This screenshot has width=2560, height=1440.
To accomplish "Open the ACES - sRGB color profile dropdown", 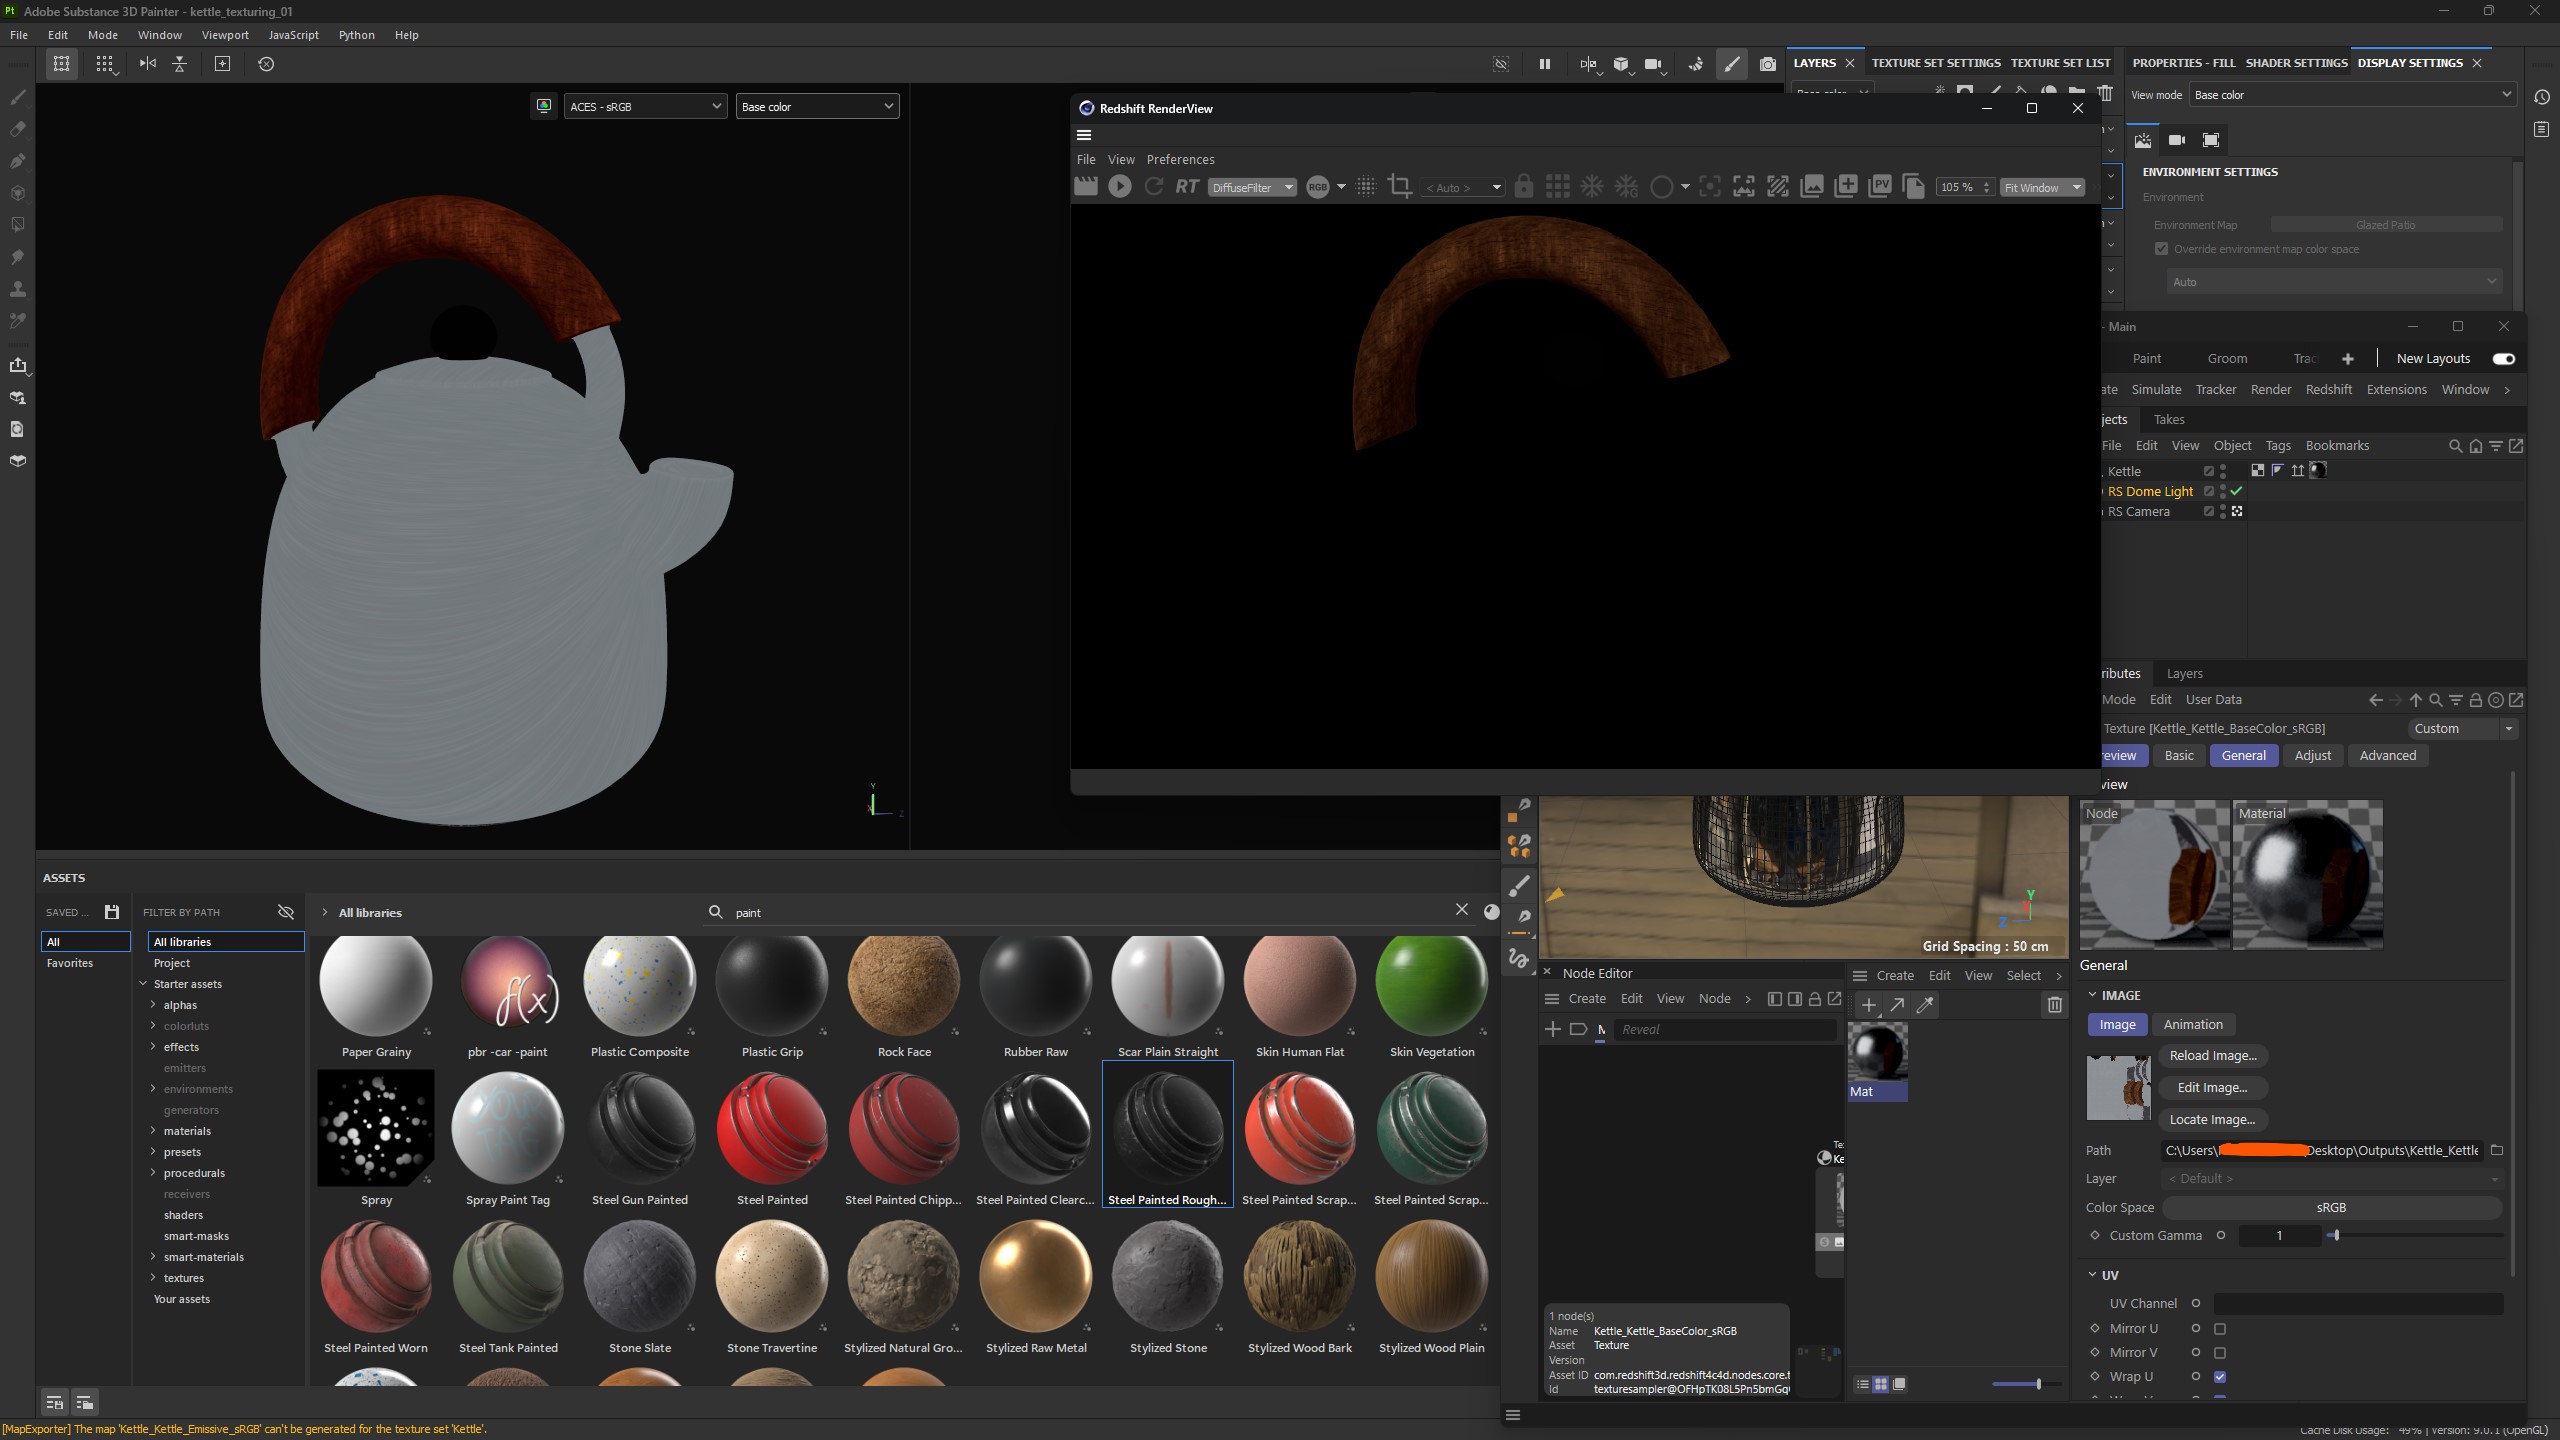I will point(645,106).
